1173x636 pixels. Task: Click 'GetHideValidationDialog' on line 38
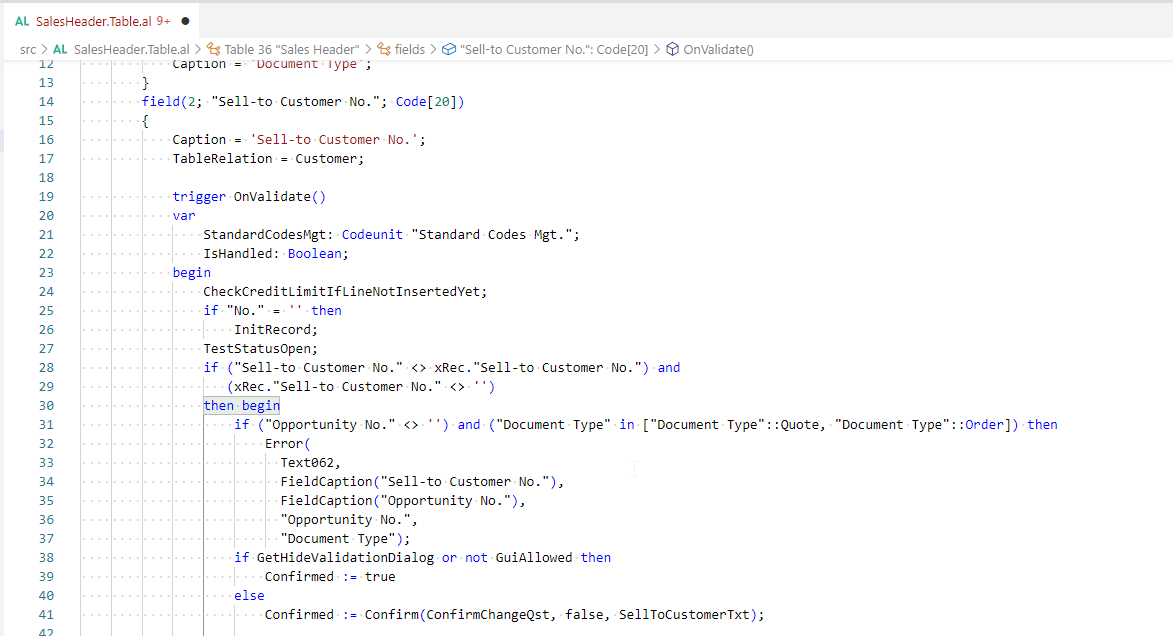pyautogui.click(x=345, y=558)
